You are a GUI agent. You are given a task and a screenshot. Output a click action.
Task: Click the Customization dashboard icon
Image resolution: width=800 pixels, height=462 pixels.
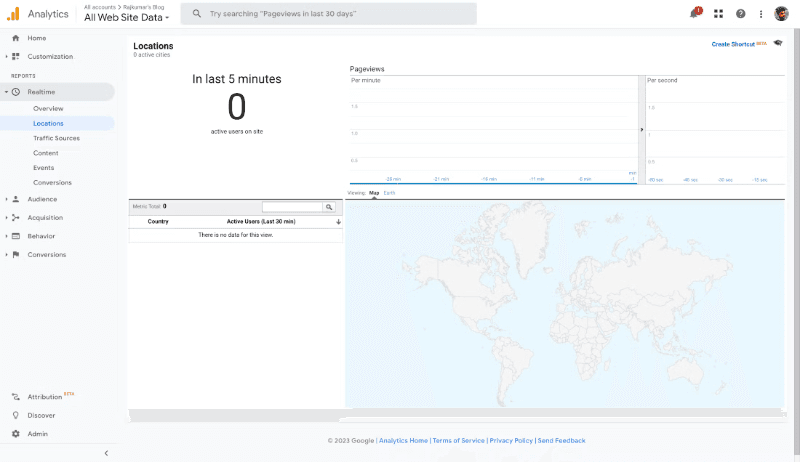point(16,56)
